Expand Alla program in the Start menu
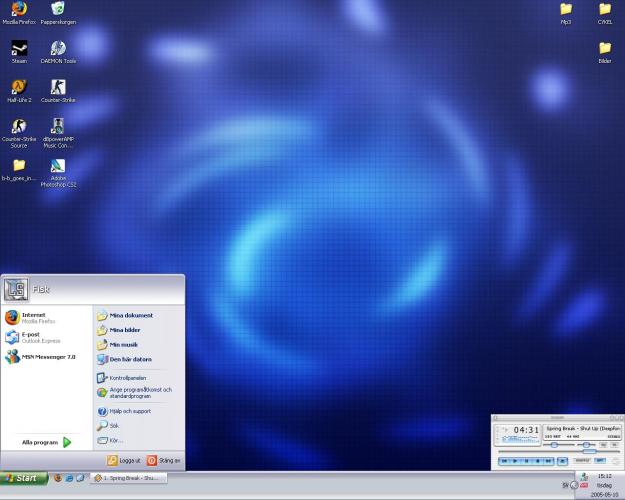This screenshot has width=625, height=500. pyautogui.click(x=47, y=441)
